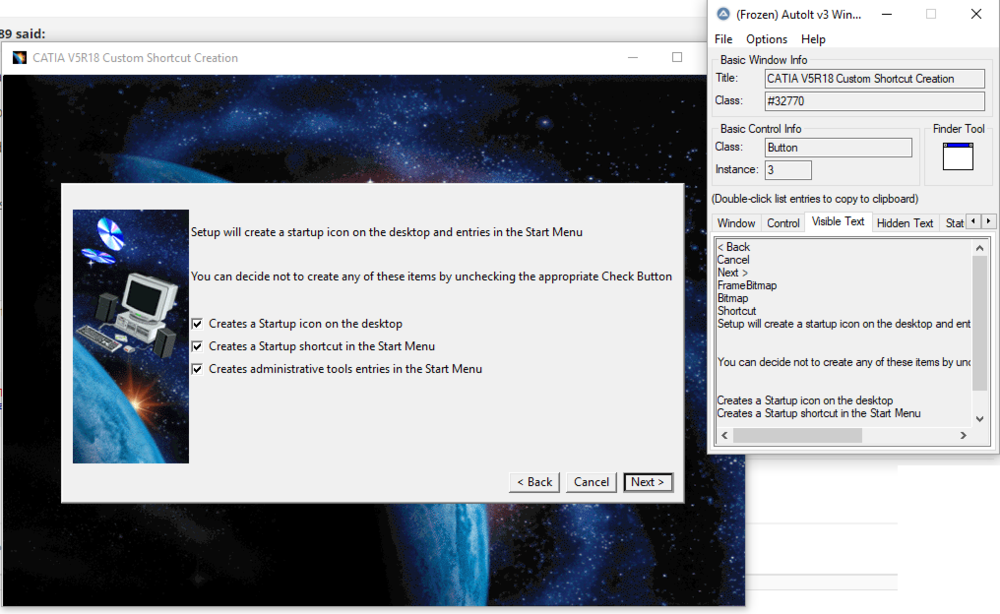This screenshot has width=1000, height=614.
Task: Select the Visible Text tab
Action: (x=838, y=221)
